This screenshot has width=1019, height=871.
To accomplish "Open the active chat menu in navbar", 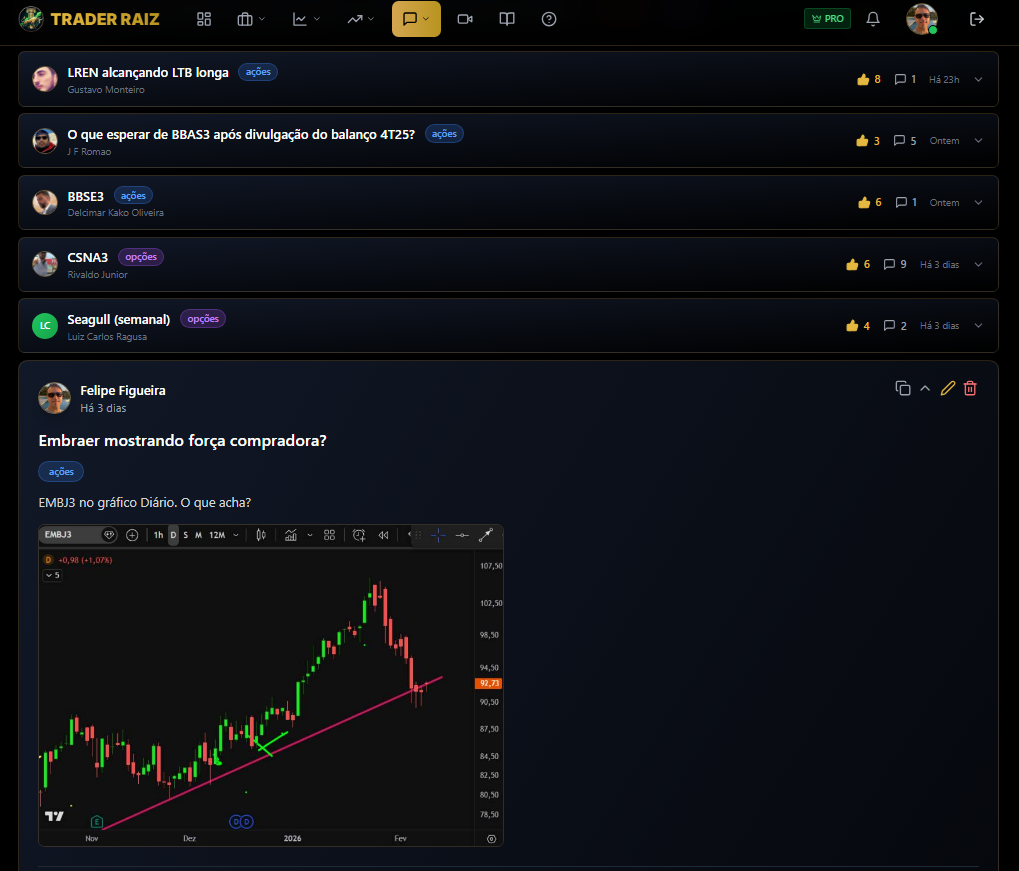I will [x=416, y=19].
